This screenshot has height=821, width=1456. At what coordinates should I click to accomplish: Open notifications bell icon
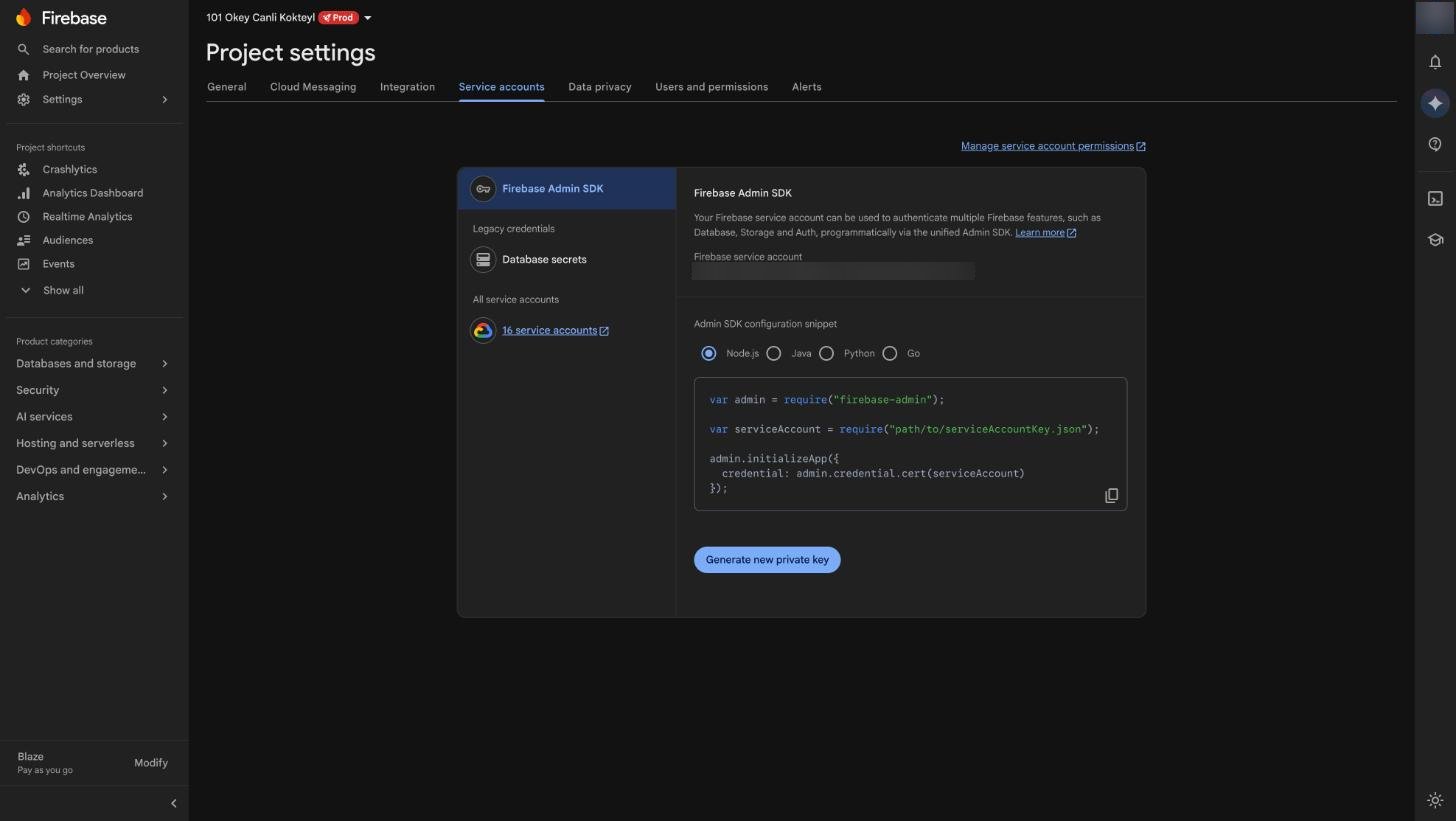(x=1435, y=62)
